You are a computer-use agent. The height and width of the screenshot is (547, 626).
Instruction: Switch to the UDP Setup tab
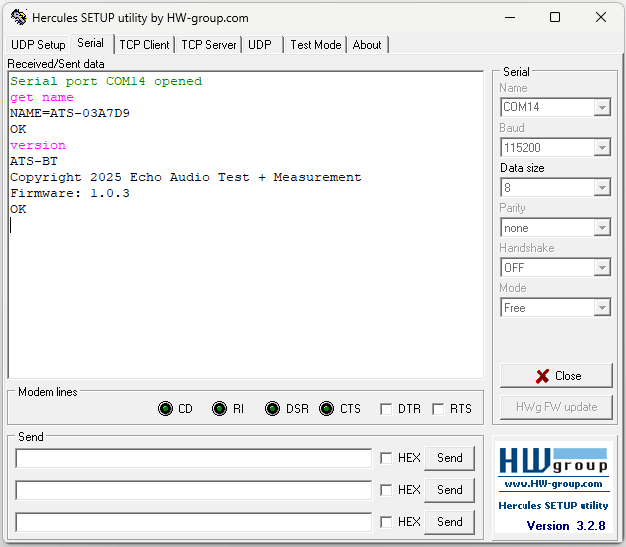click(x=38, y=45)
